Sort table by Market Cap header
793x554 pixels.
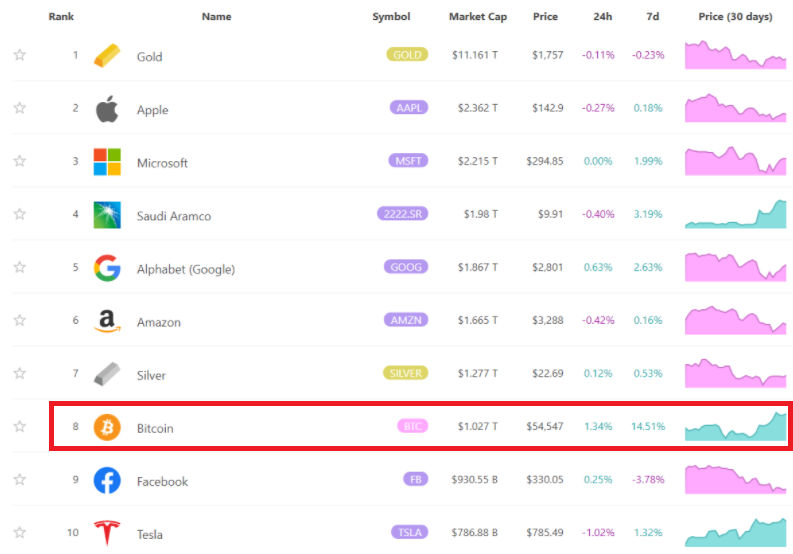(478, 17)
